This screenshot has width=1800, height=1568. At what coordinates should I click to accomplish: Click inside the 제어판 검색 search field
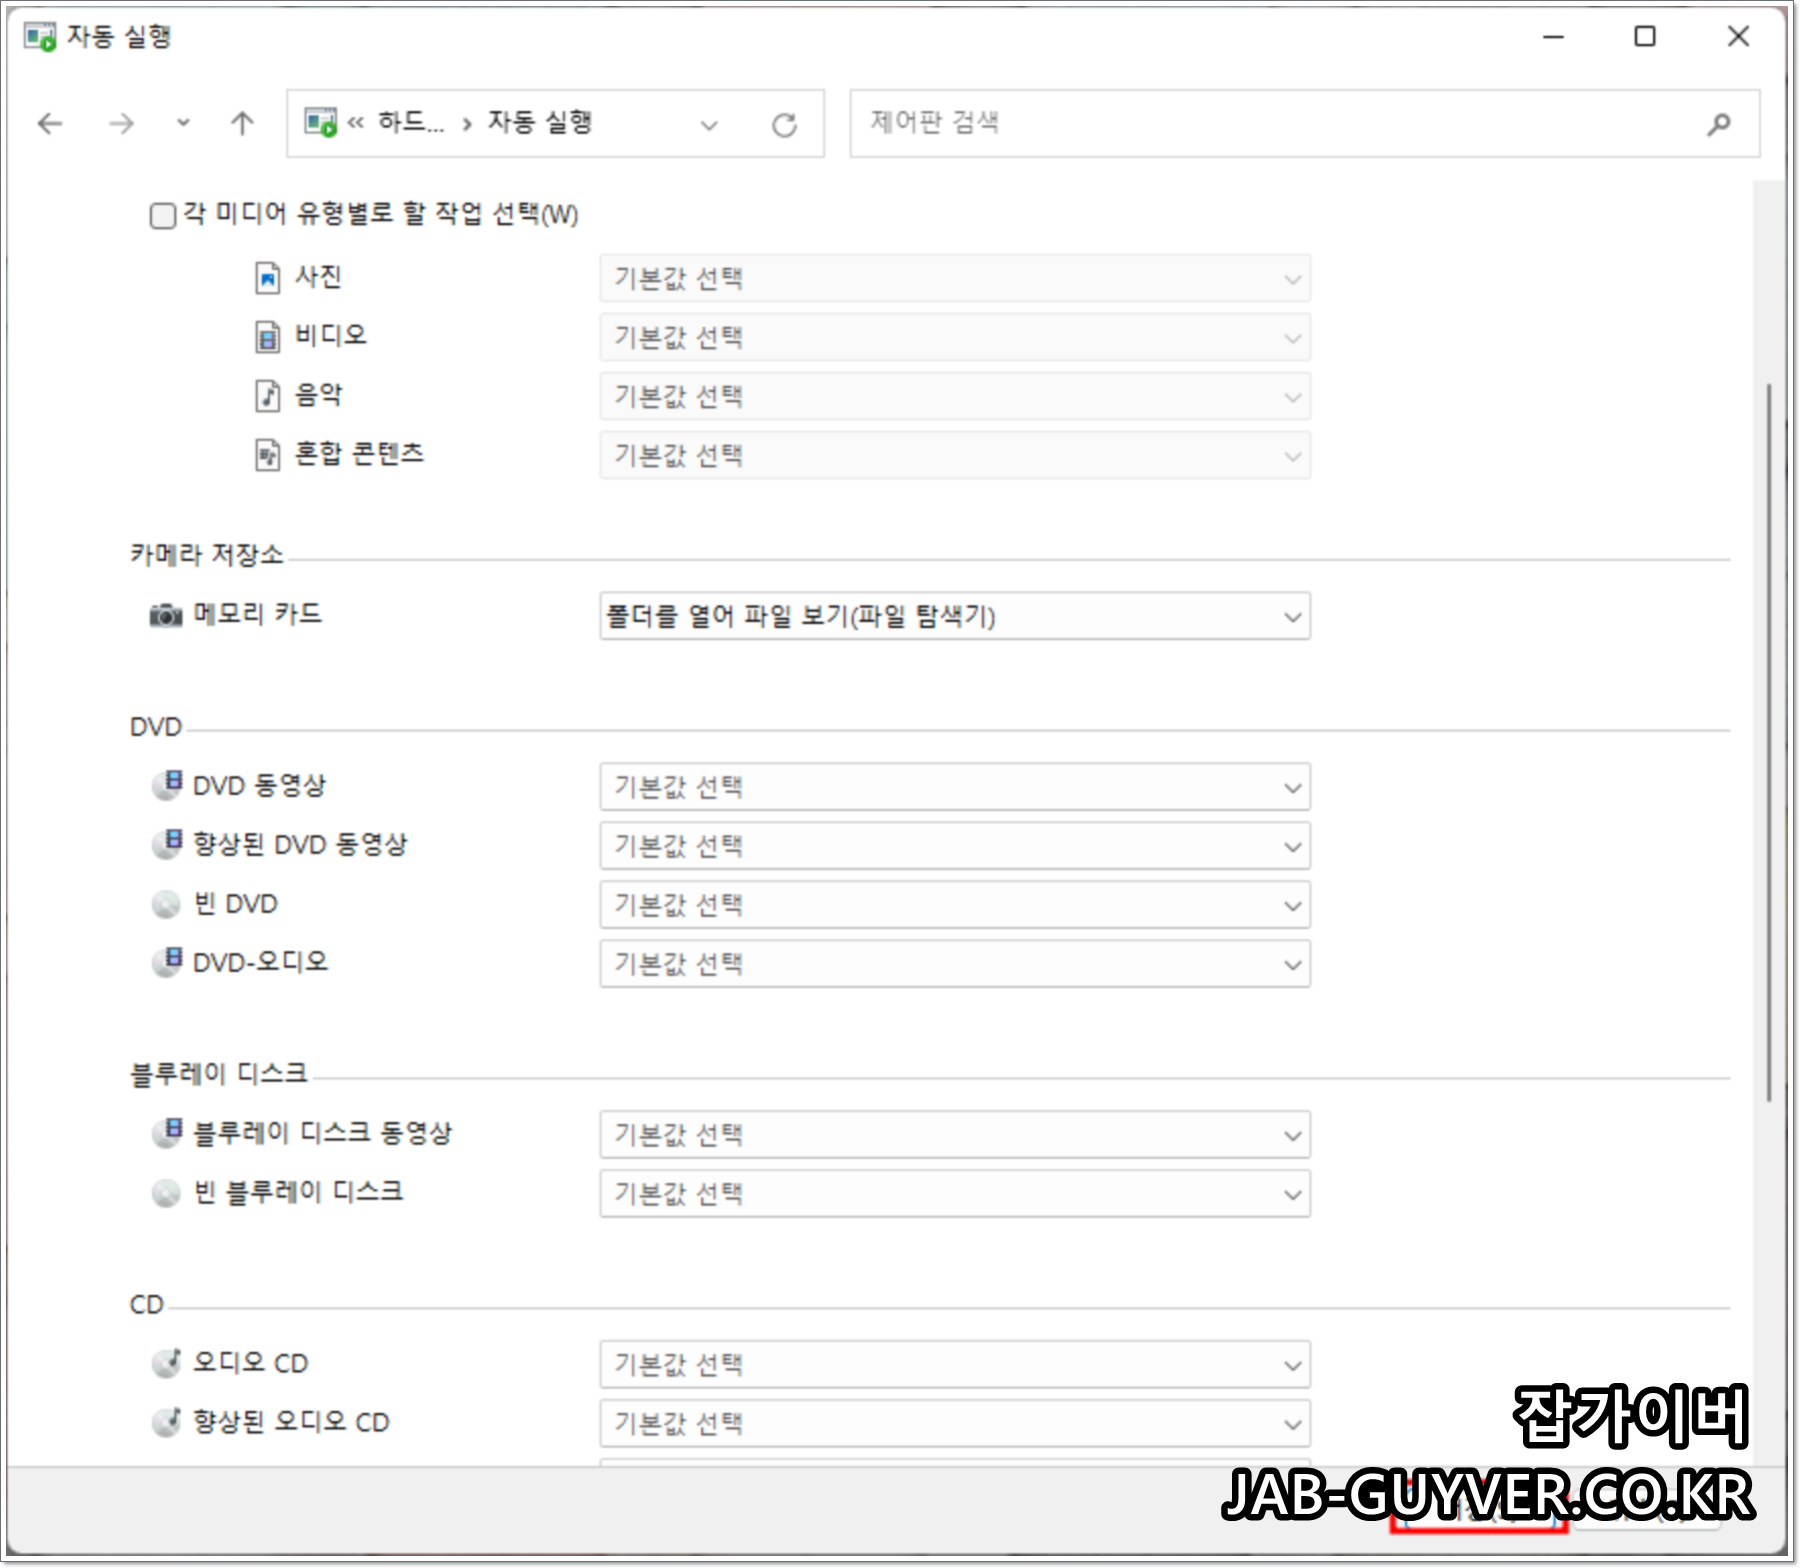click(1200, 122)
